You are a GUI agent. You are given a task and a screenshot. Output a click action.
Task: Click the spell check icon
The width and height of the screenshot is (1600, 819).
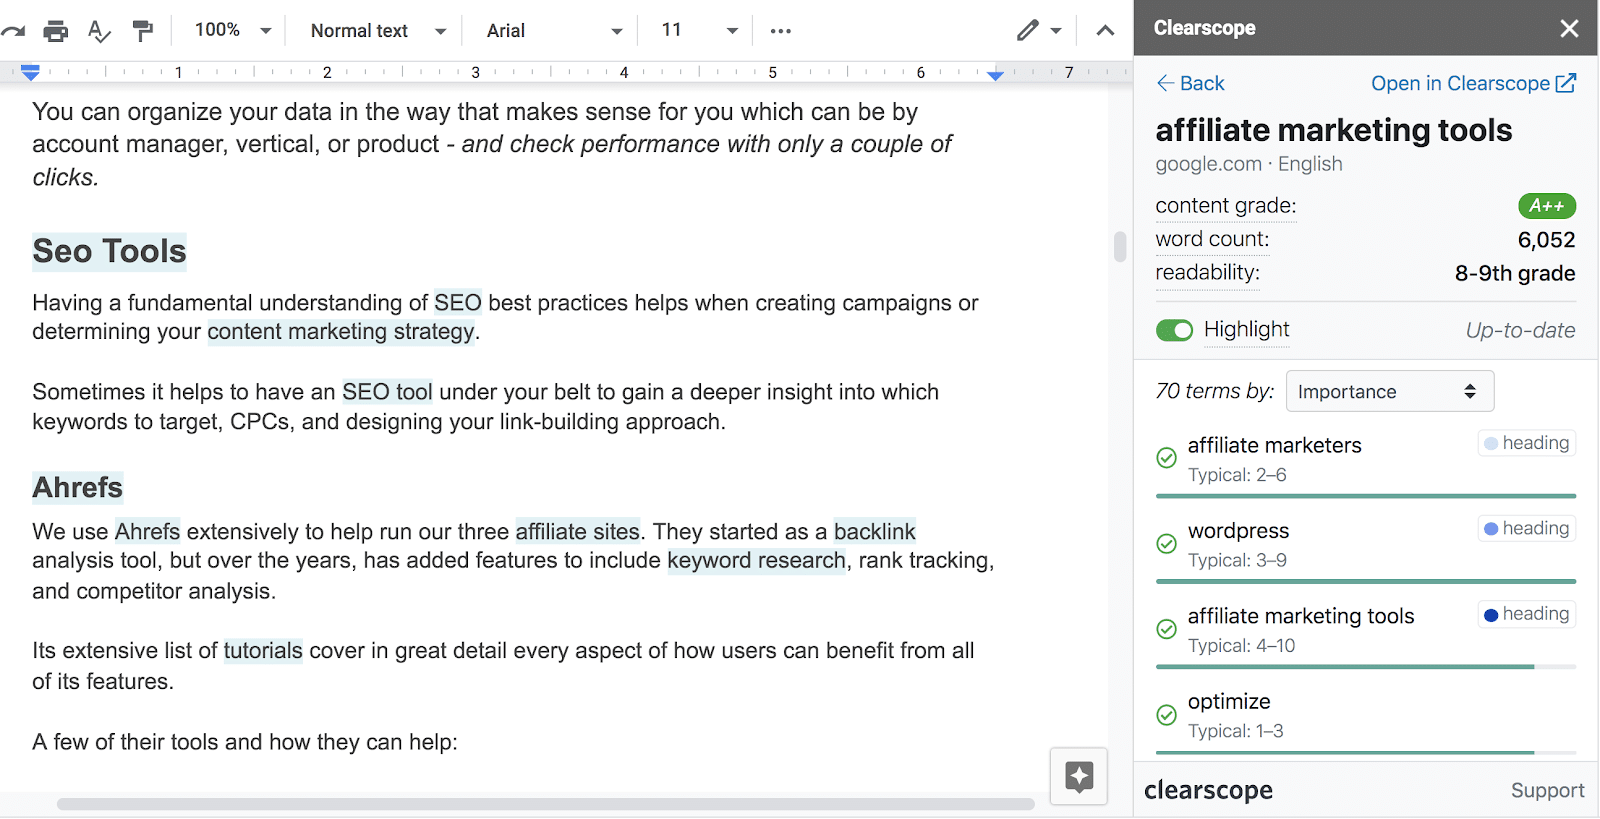[99, 31]
